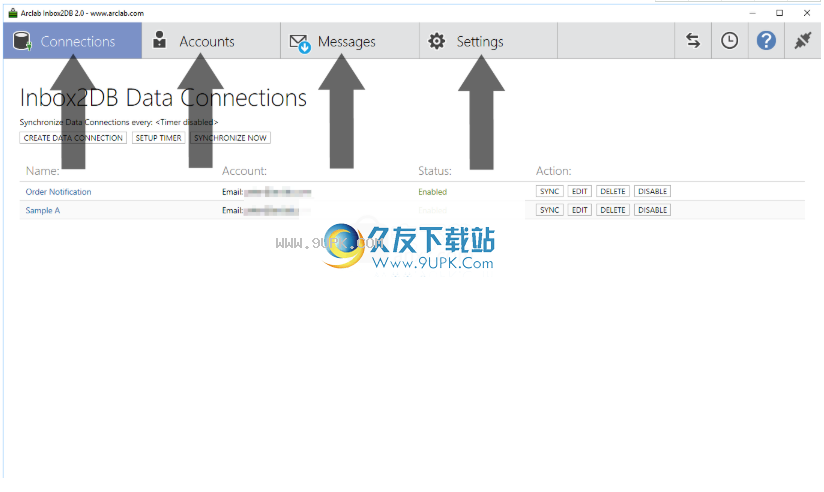Click the Sample A Email account cell

[261, 210]
